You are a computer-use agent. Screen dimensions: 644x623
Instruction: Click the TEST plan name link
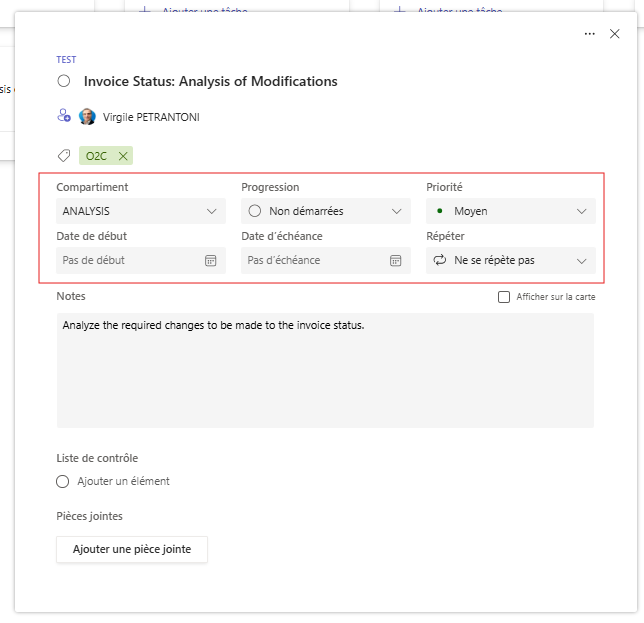point(66,60)
